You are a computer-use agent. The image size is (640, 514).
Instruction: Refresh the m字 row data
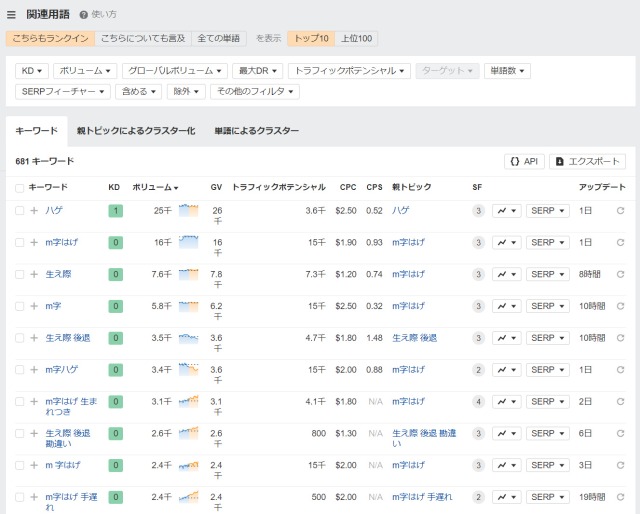620,306
